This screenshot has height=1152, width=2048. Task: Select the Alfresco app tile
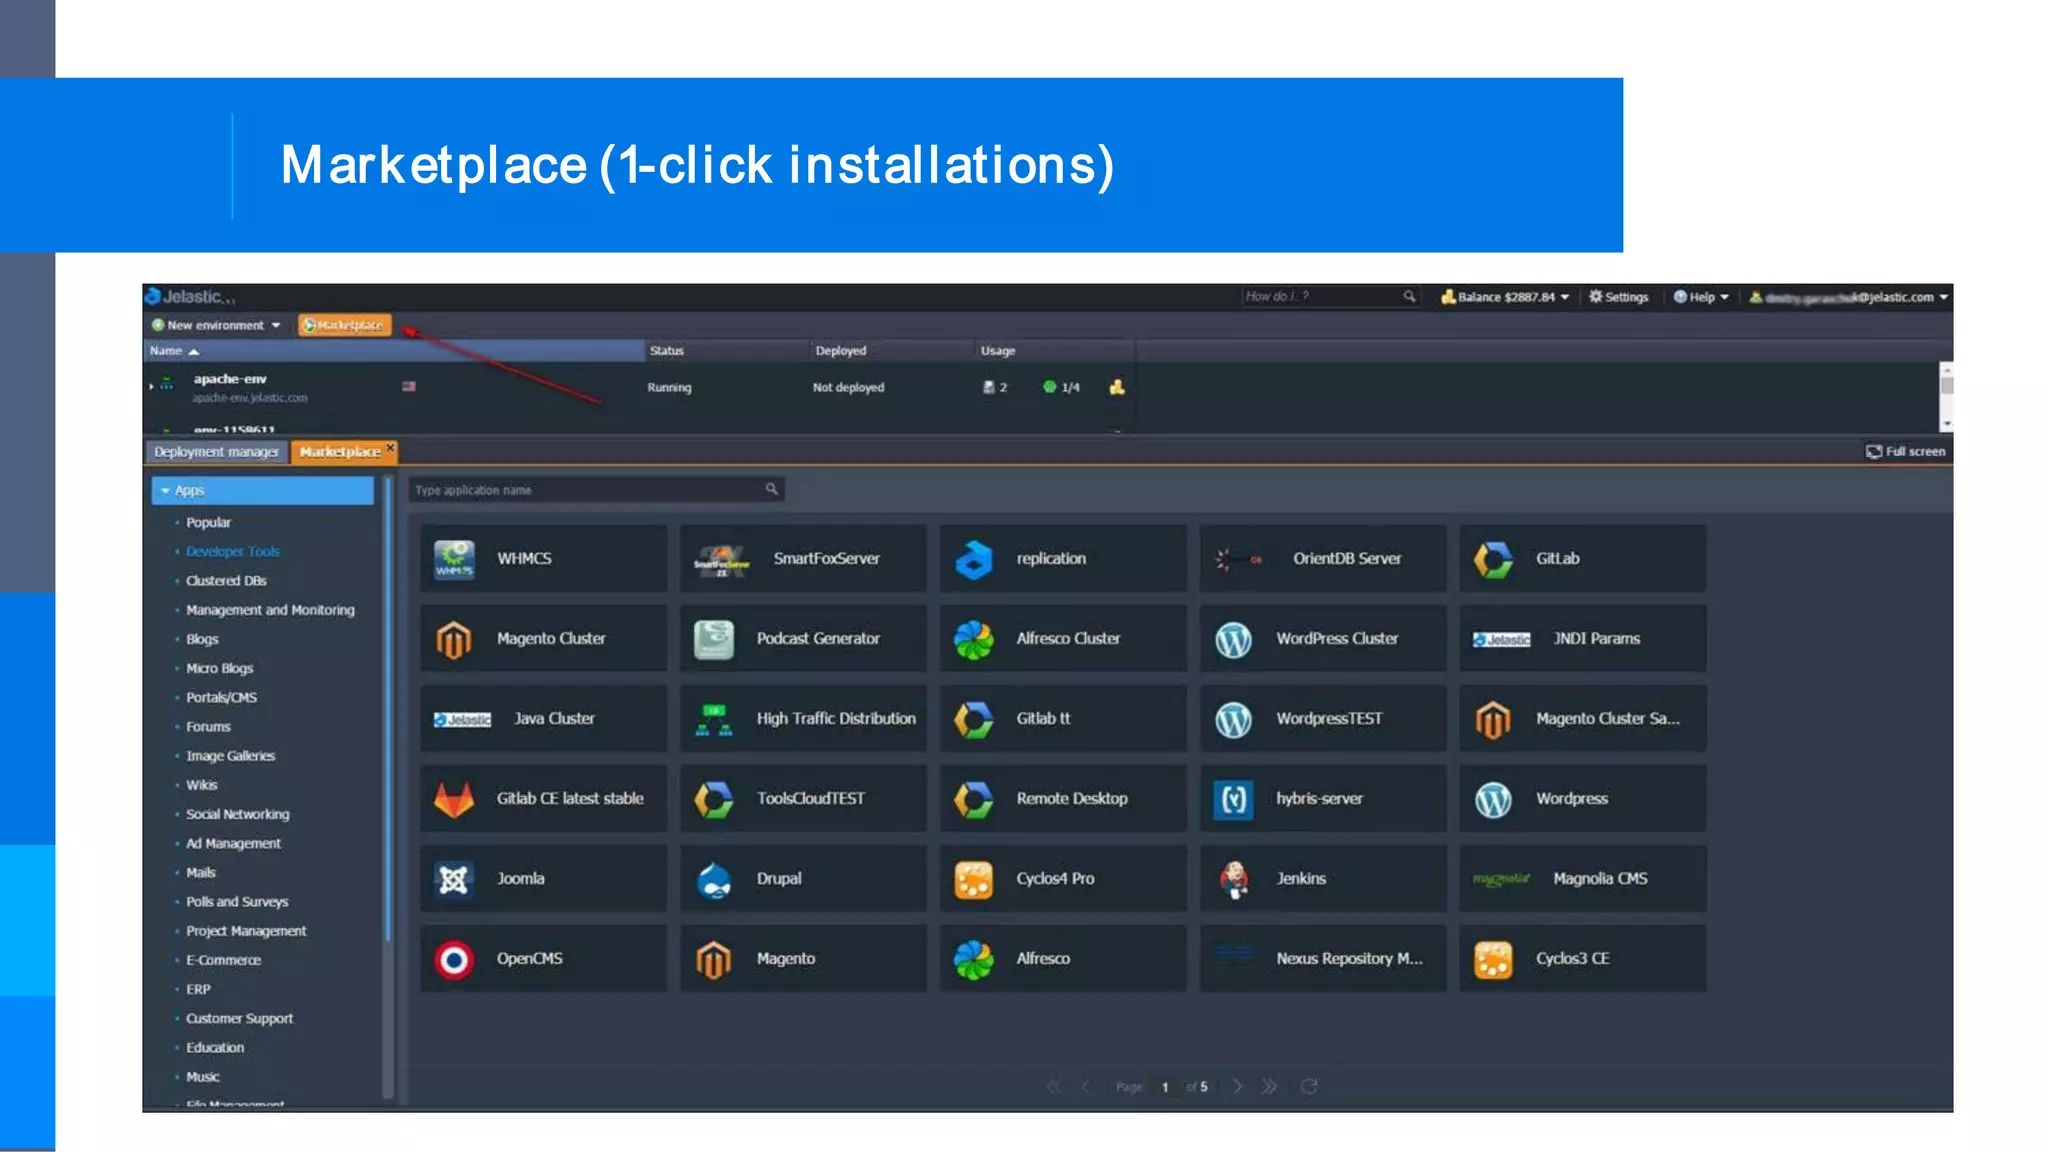coord(1063,959)
